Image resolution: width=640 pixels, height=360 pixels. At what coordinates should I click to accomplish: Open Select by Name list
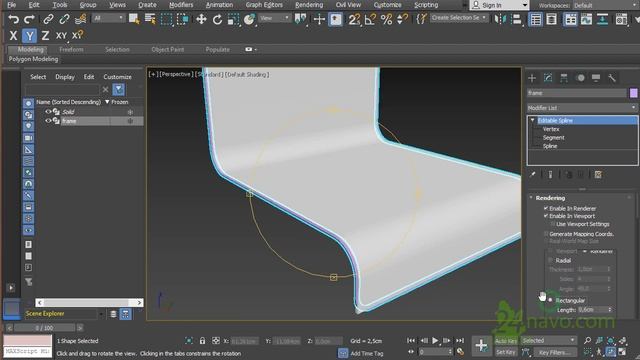point(150,19)
